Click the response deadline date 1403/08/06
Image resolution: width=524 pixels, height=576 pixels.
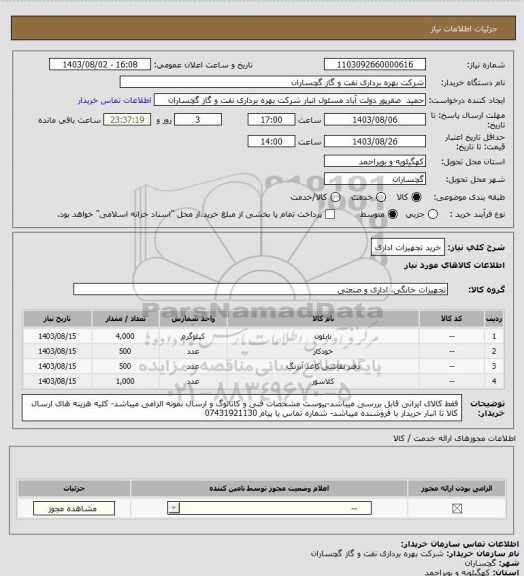pyautogui.click(x=375, y=120)
